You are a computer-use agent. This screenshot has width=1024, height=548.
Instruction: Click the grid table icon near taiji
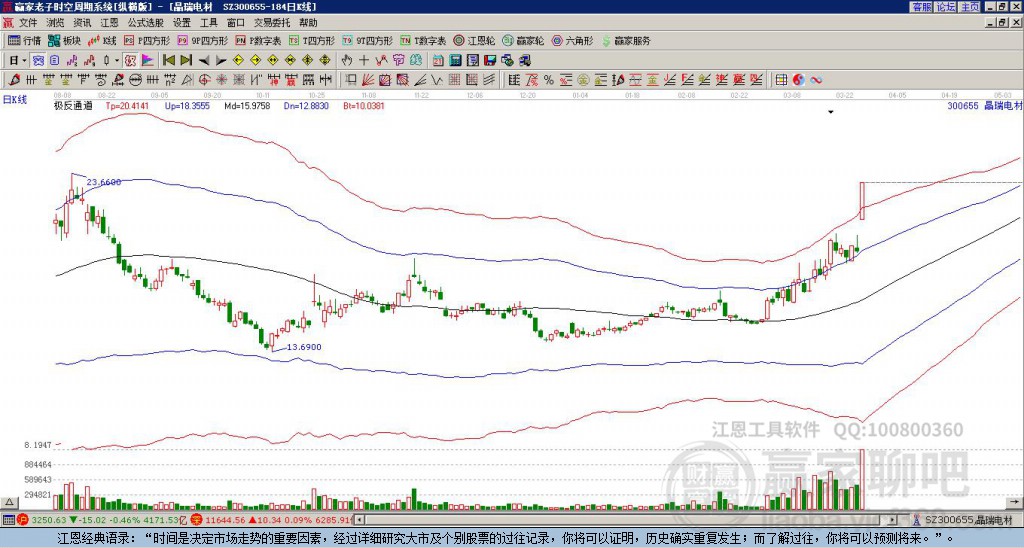pyautogui.click(x=781, y=80)
